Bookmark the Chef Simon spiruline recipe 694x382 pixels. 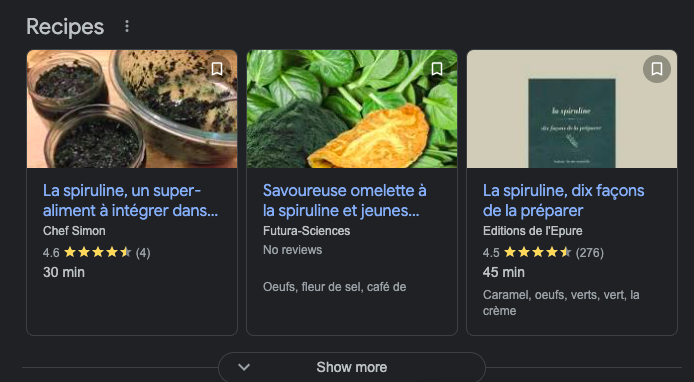coord(217,69)
